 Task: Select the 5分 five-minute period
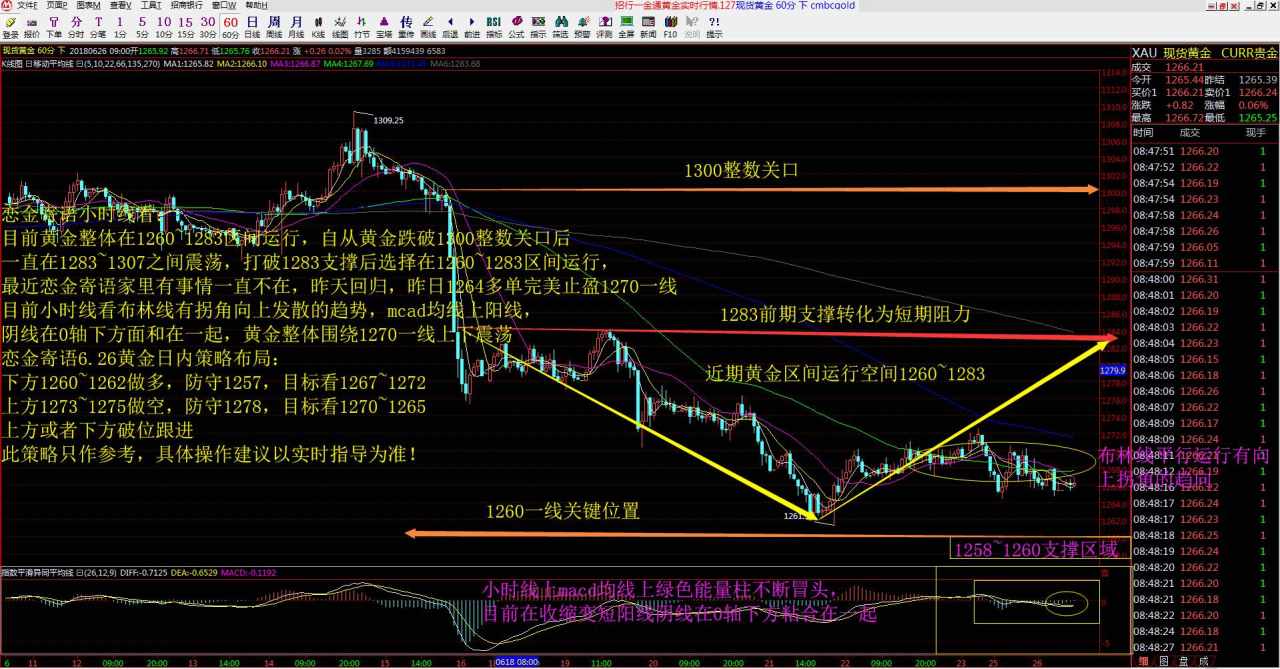[142, 27]
